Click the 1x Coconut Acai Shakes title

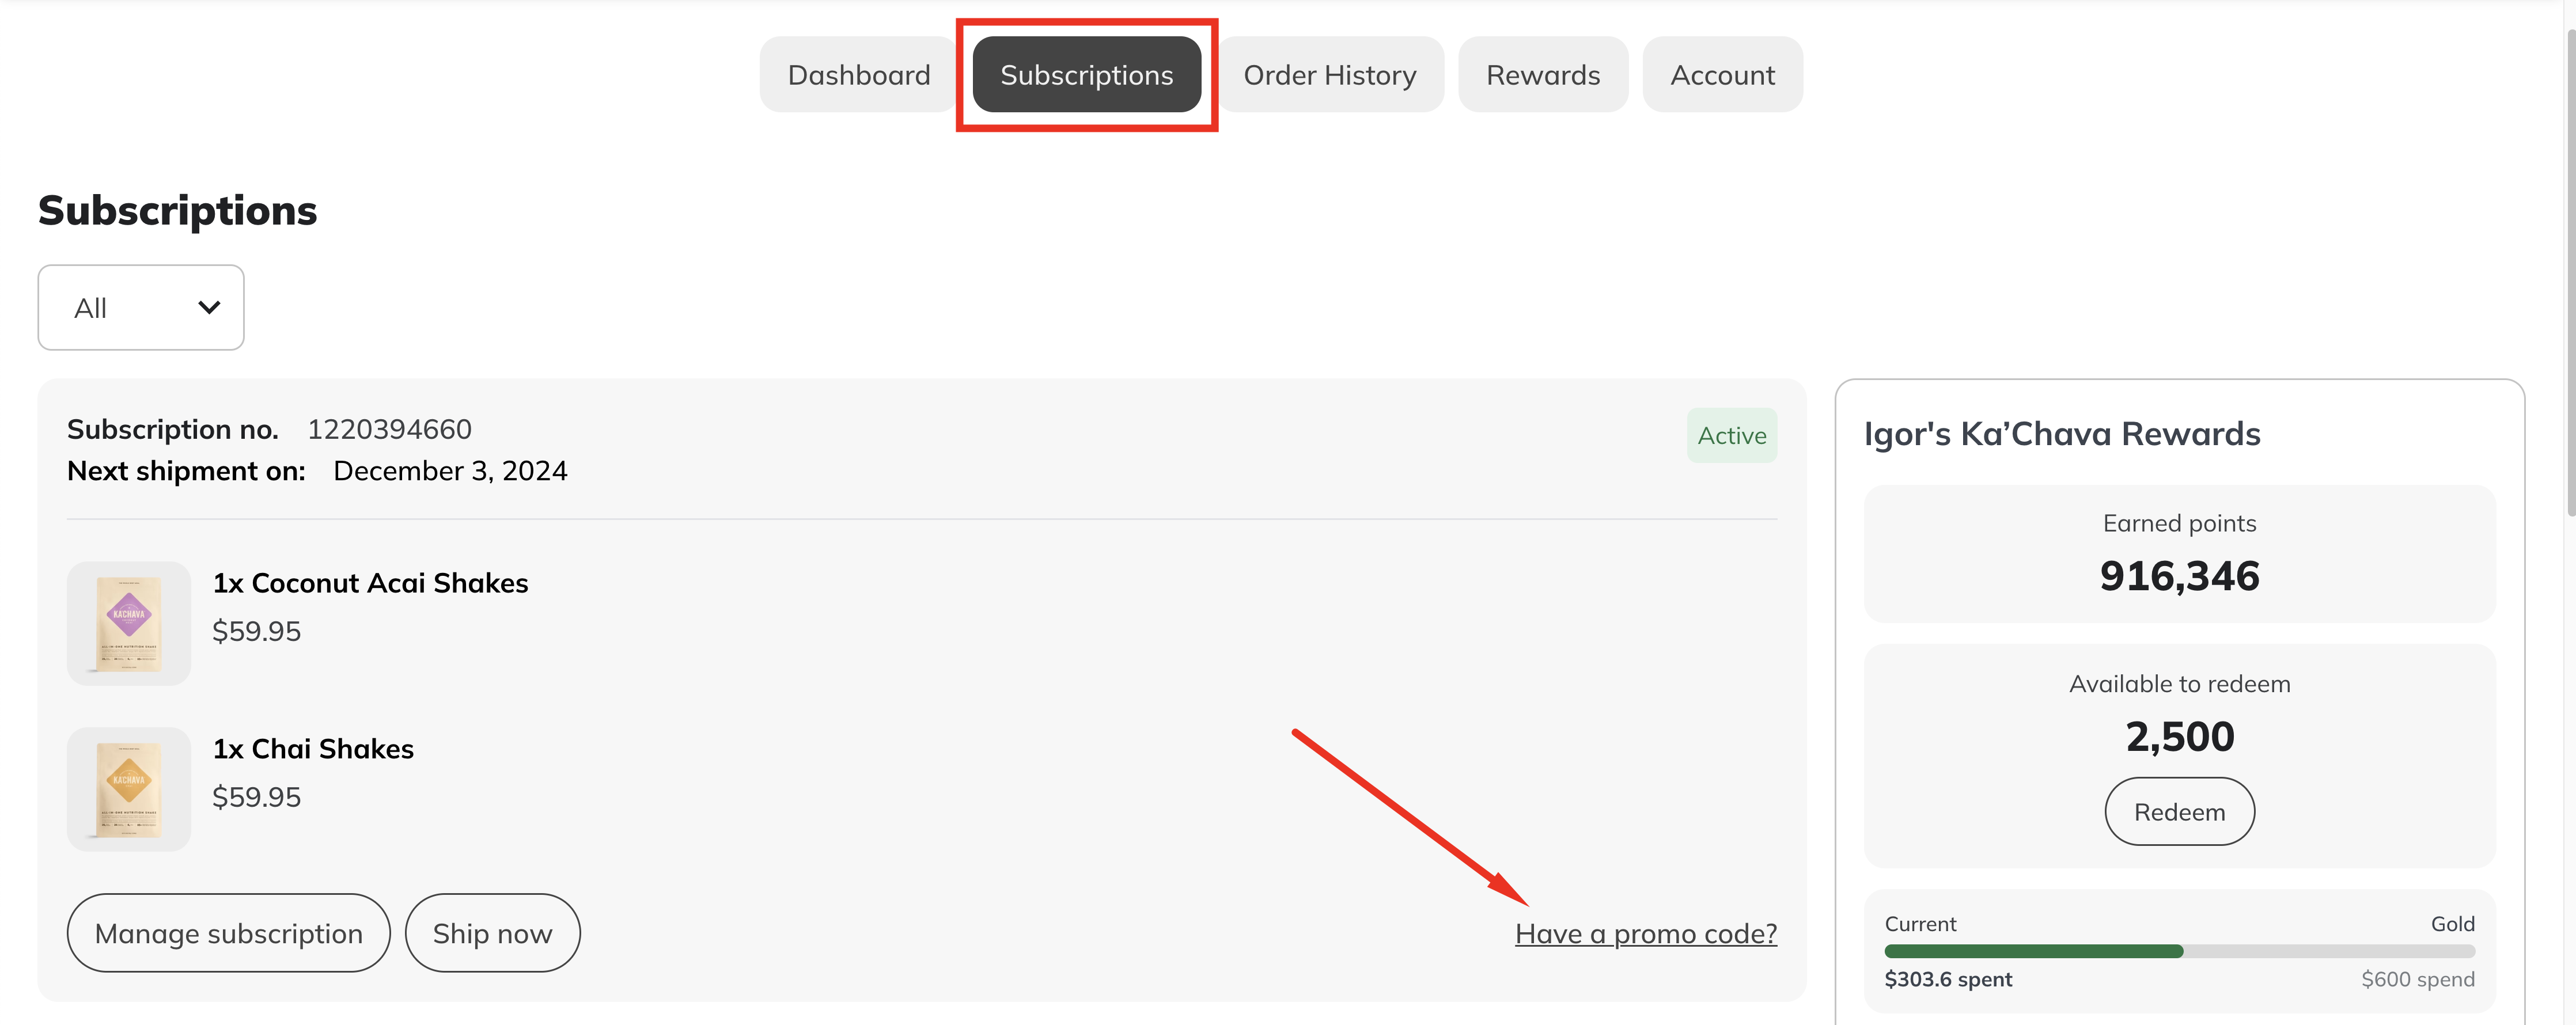(x=370, y=583)
